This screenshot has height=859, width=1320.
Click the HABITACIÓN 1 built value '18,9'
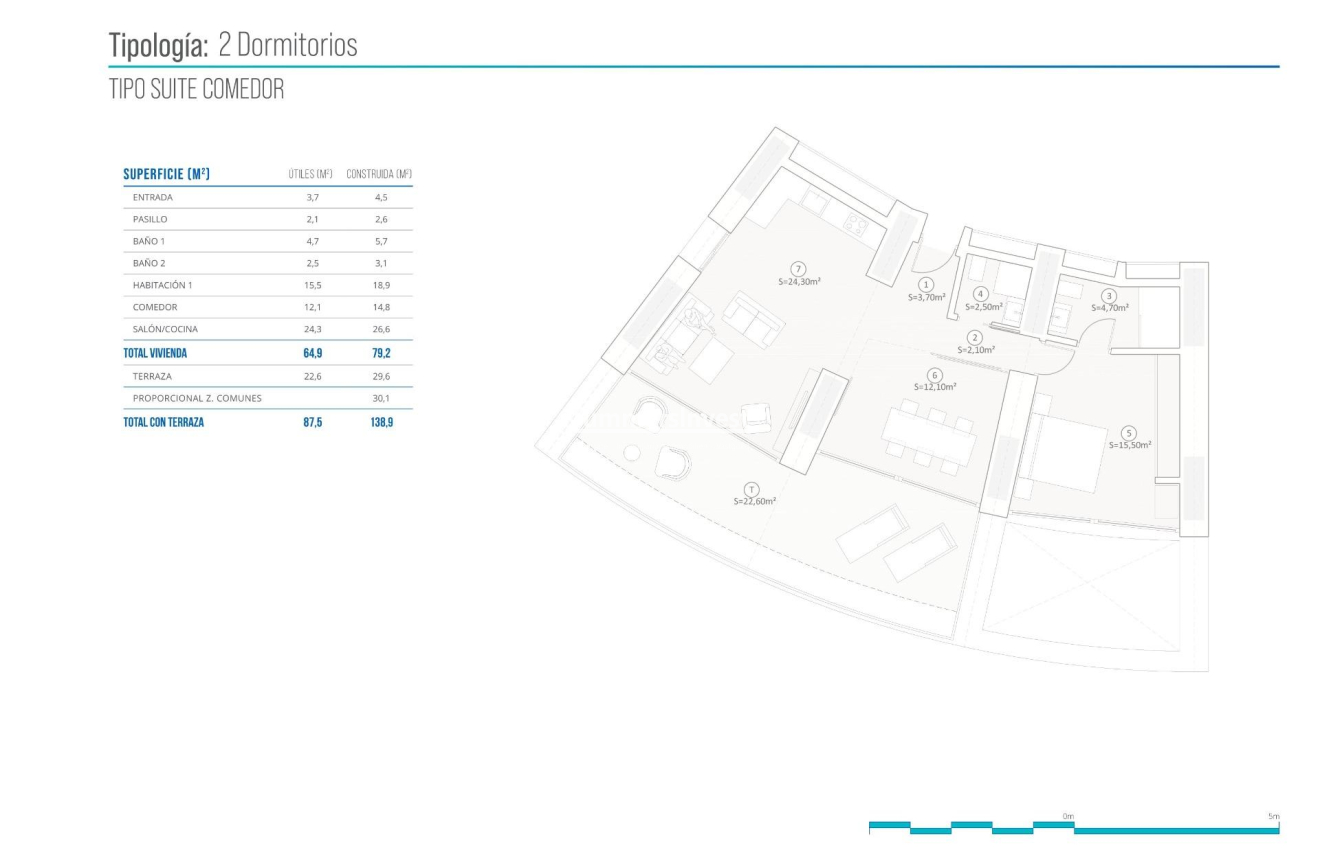coord(381,285)
